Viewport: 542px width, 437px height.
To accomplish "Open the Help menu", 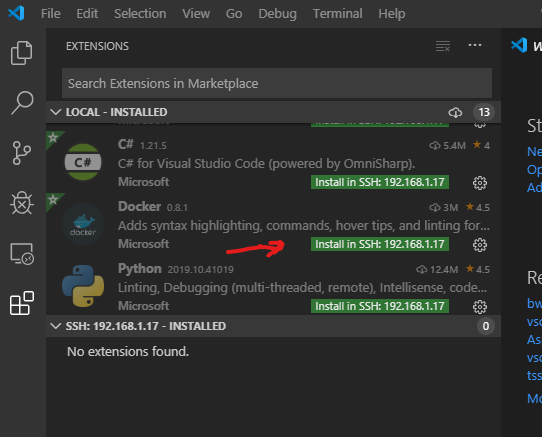I will click(x=392, y=14).
